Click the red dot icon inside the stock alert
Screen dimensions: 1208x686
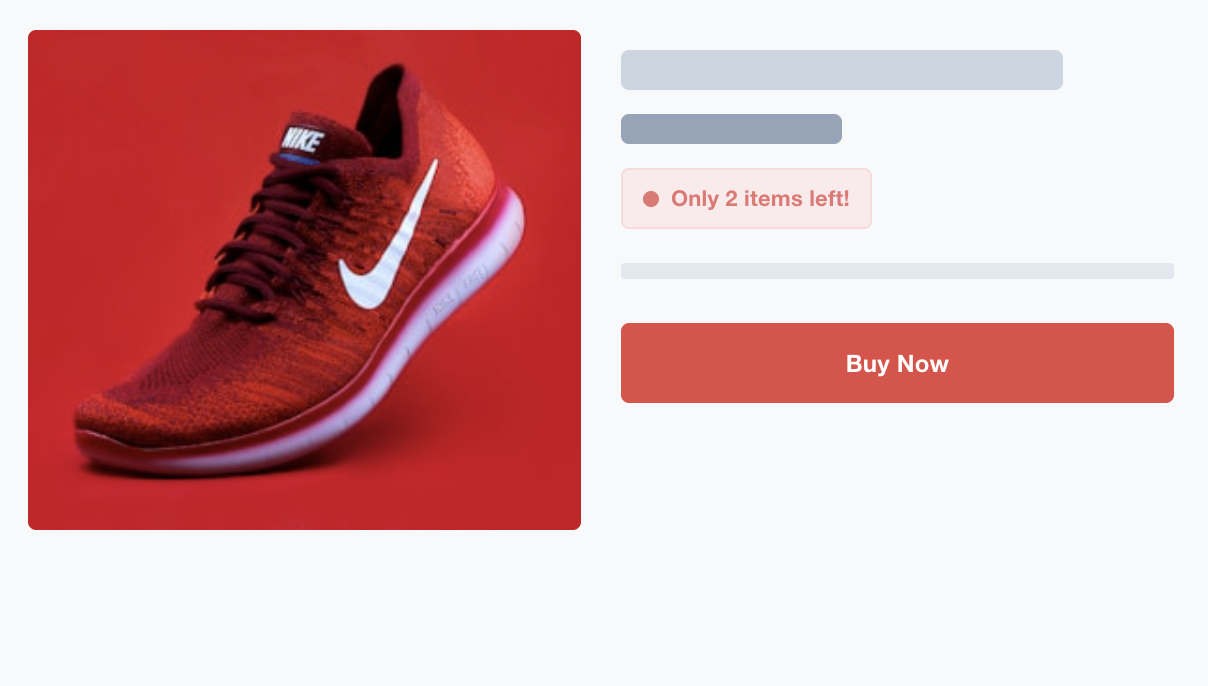(651, 198)
